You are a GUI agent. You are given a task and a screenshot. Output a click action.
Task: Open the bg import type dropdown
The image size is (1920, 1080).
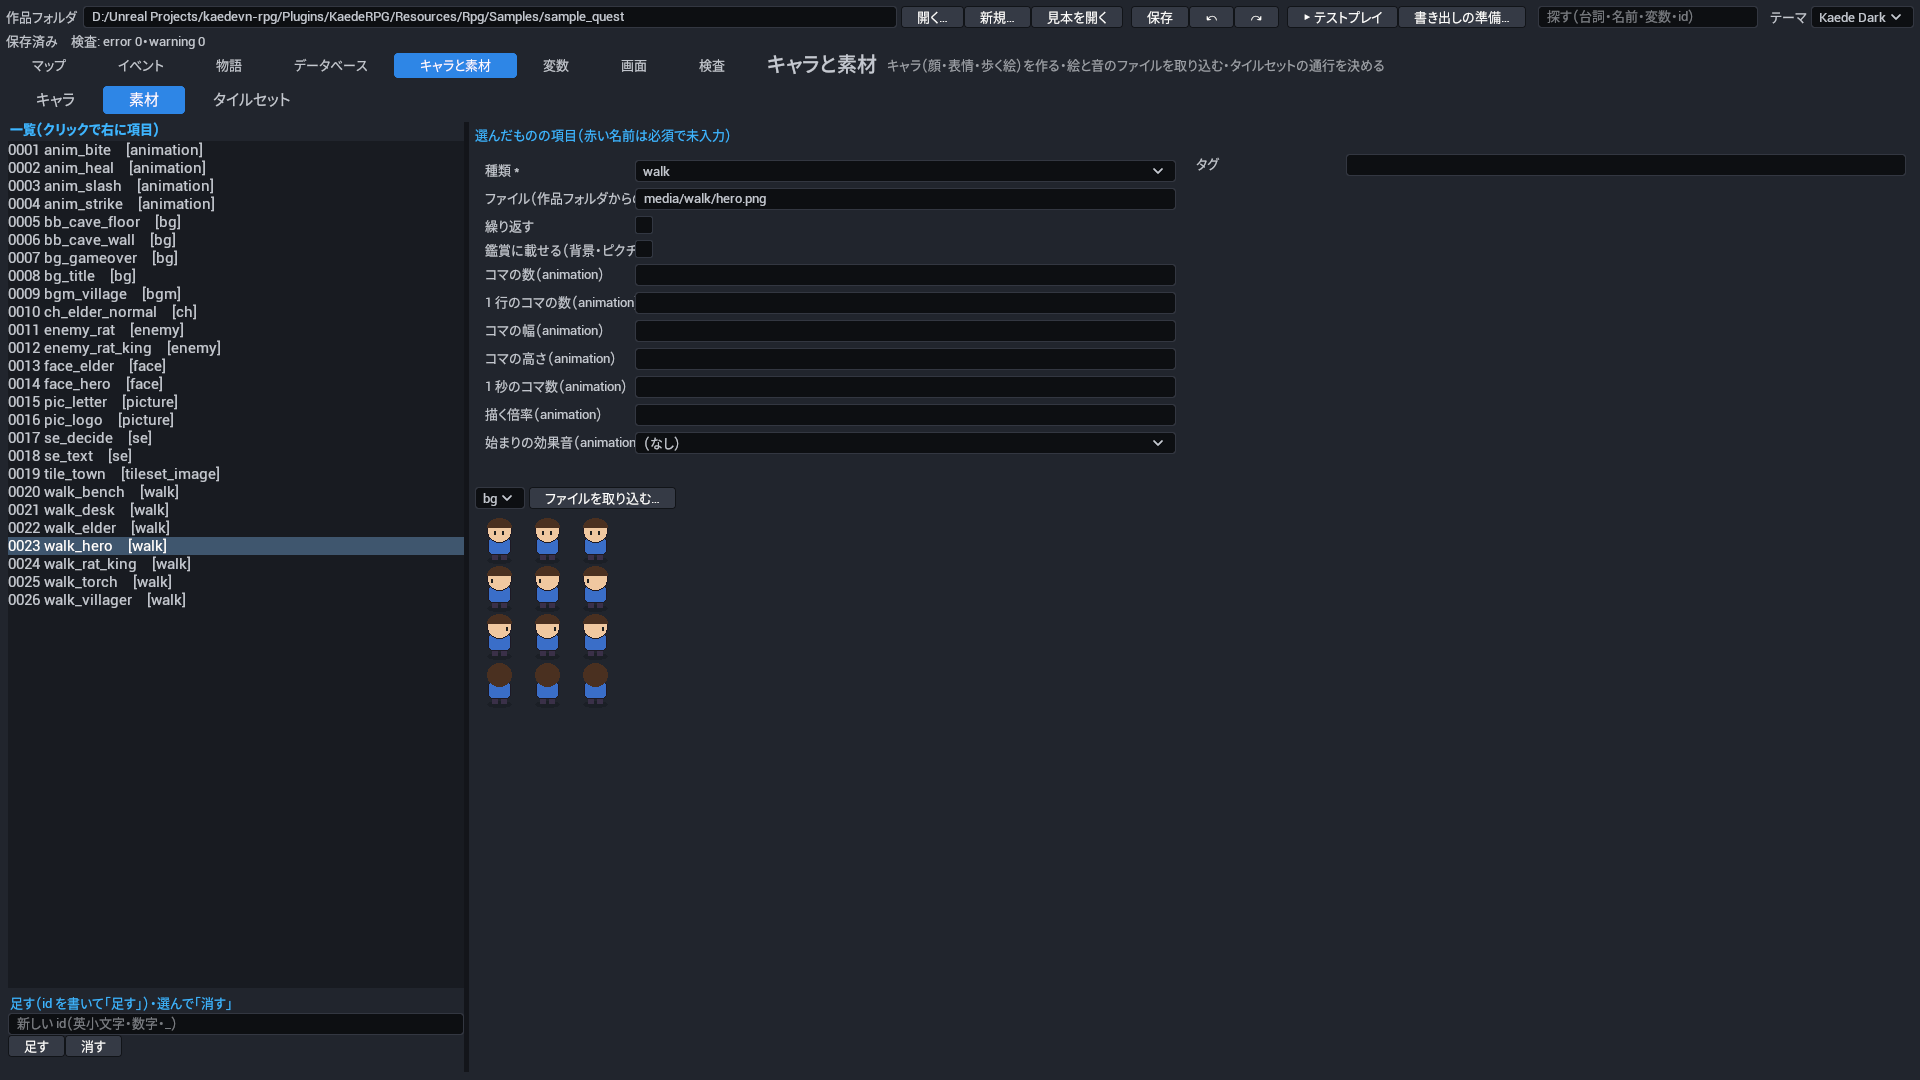point(498,498)
